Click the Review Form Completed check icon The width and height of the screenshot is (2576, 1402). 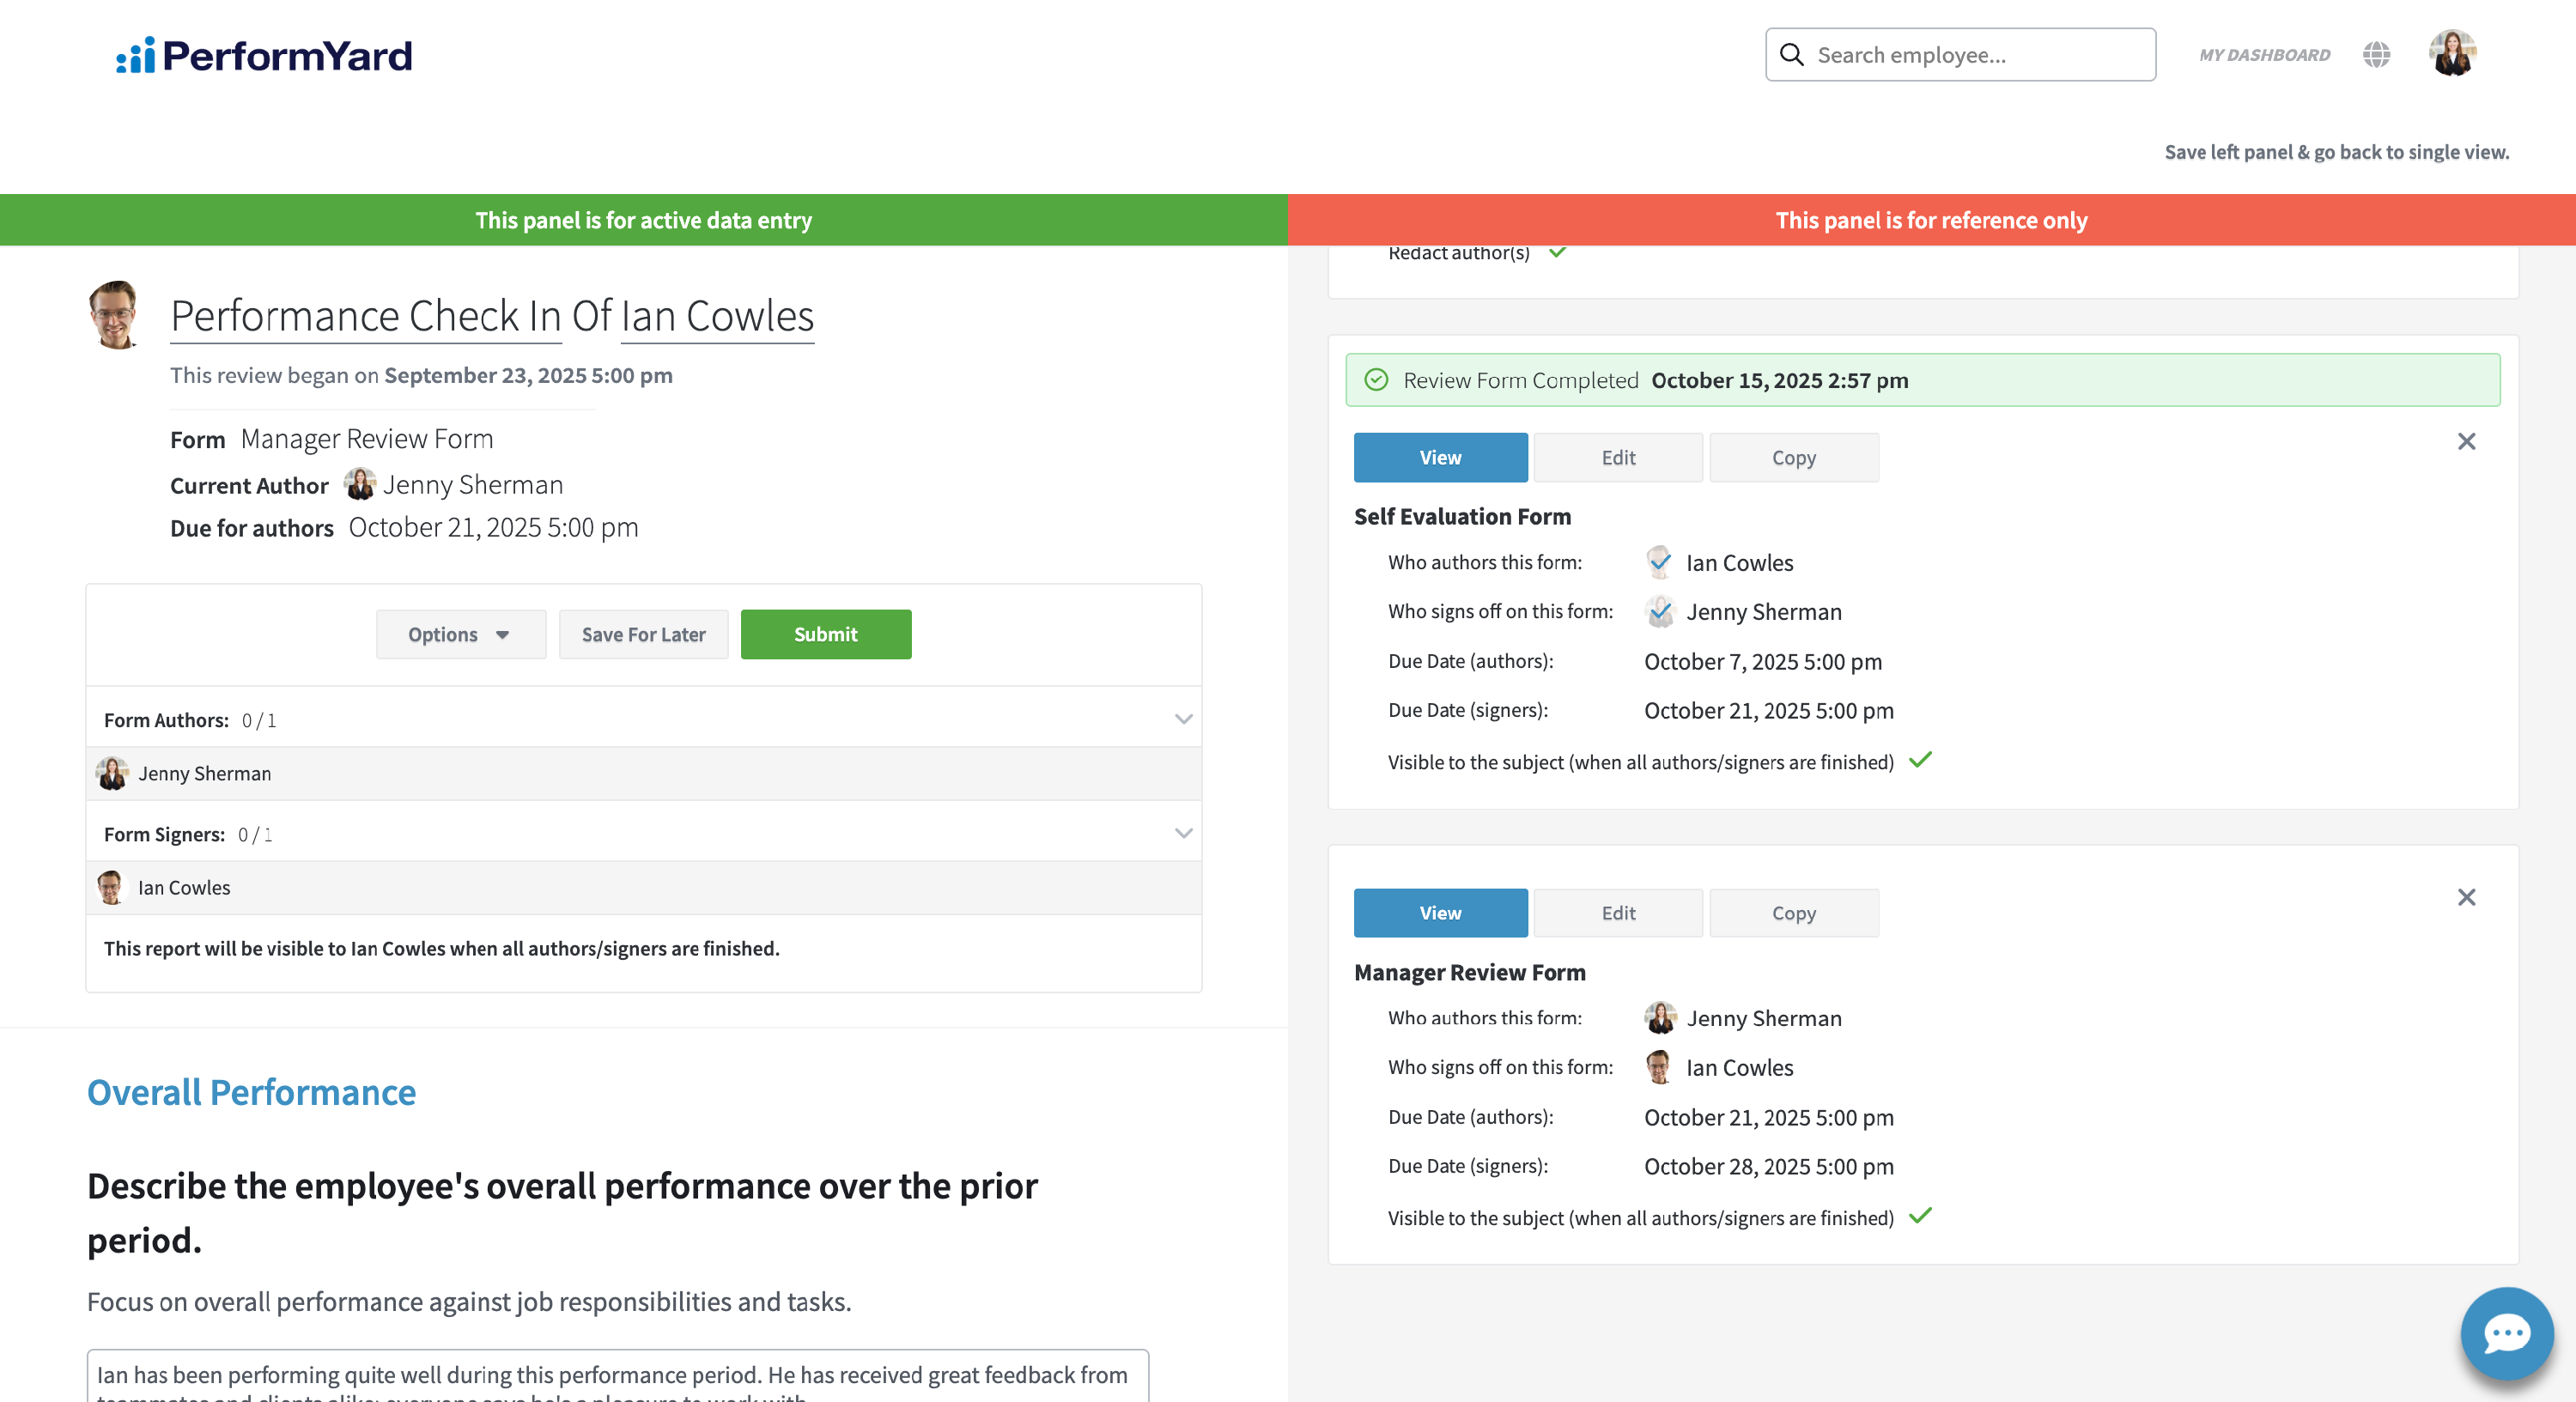pyautogui.click(x=1376, y=380)
